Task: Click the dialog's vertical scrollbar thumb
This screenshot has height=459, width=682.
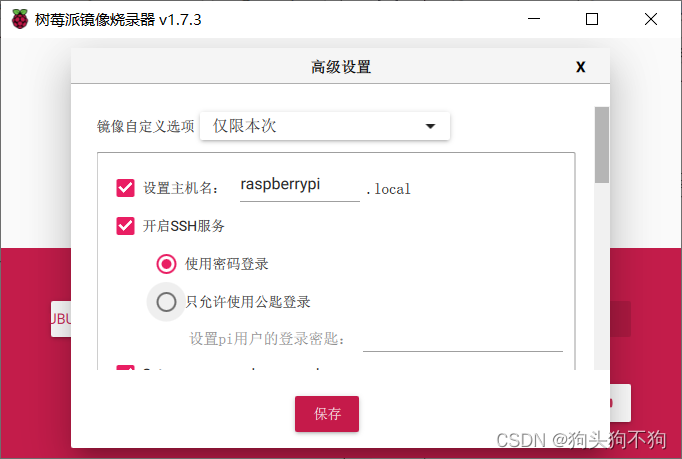Action: 602,145
